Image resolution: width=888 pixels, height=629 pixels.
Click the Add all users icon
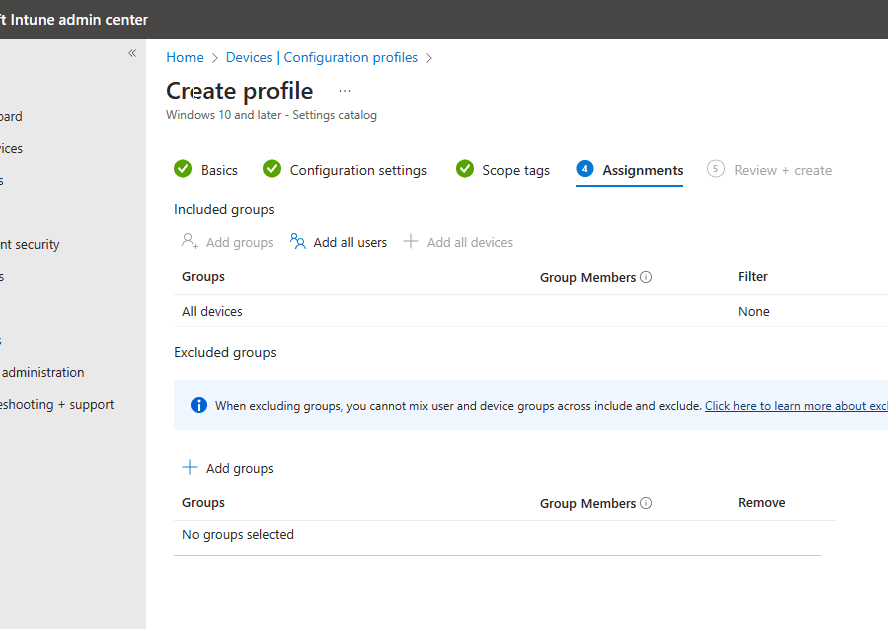pos(297,241)
